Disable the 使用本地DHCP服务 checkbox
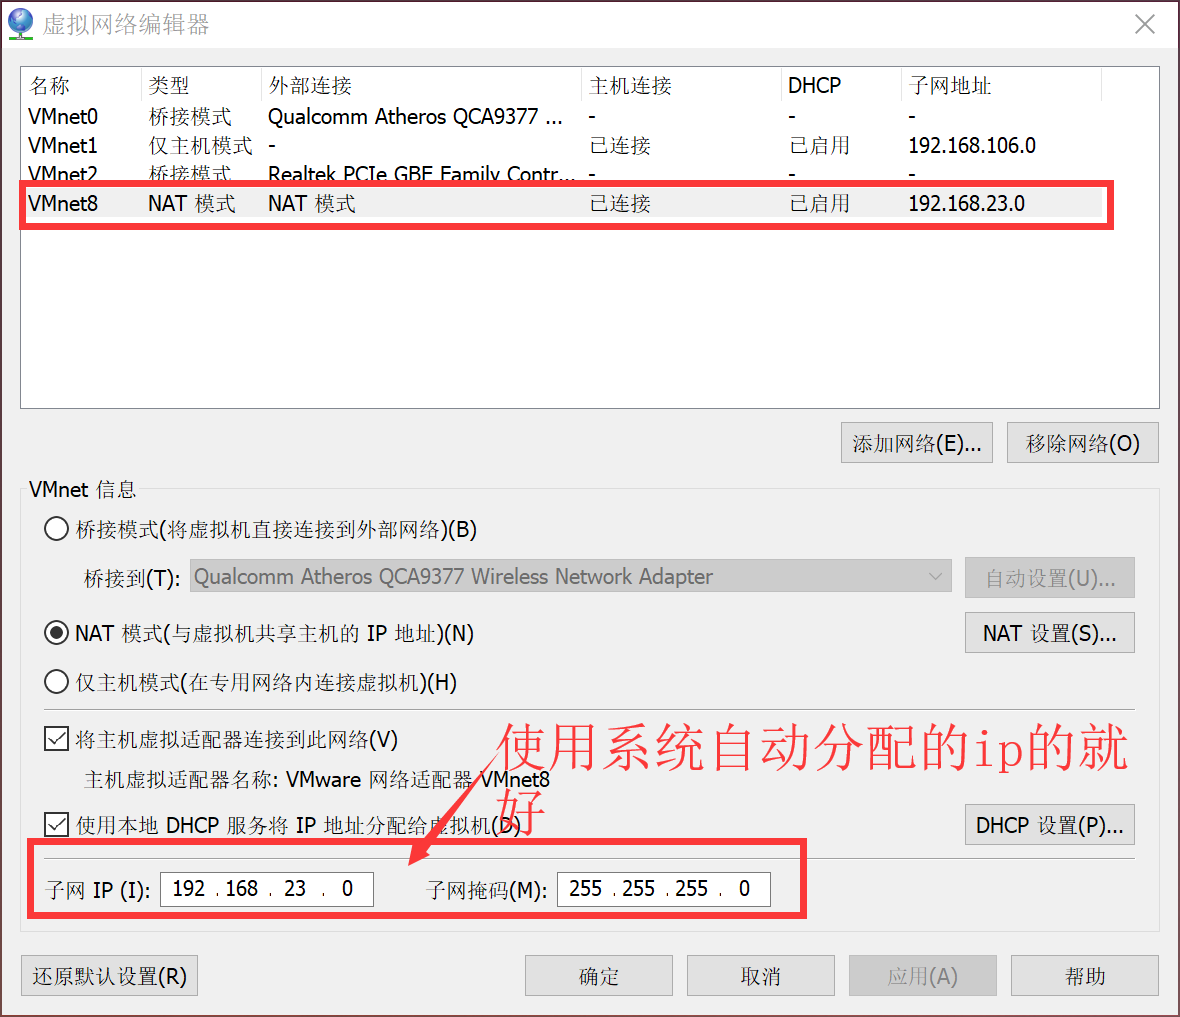 tap(56, 824)
